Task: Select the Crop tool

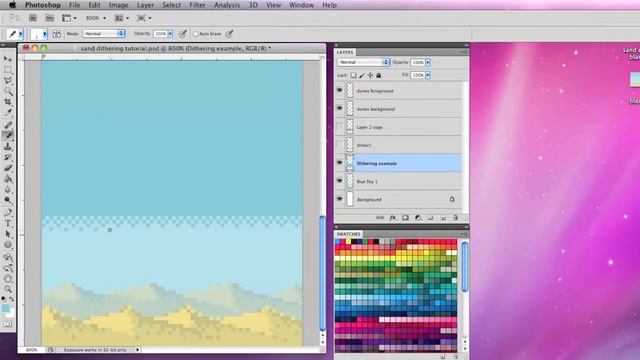Action: tap(8, 102)
